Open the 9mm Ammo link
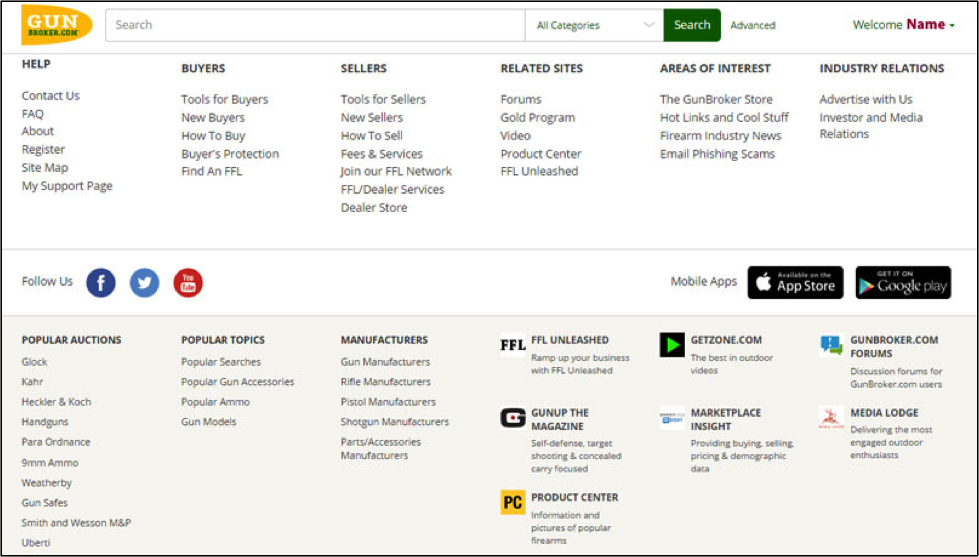 [50, 463]
